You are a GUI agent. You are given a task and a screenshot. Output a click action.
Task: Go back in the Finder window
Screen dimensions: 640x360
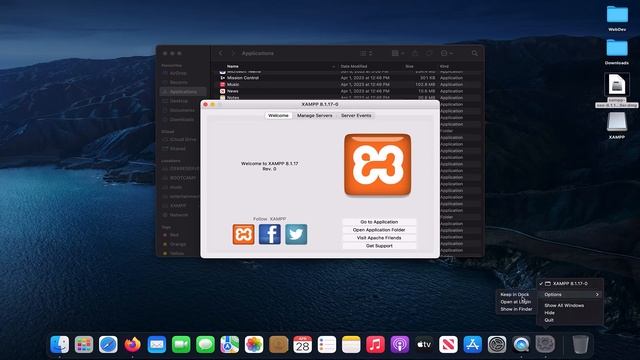pos(221,53)
